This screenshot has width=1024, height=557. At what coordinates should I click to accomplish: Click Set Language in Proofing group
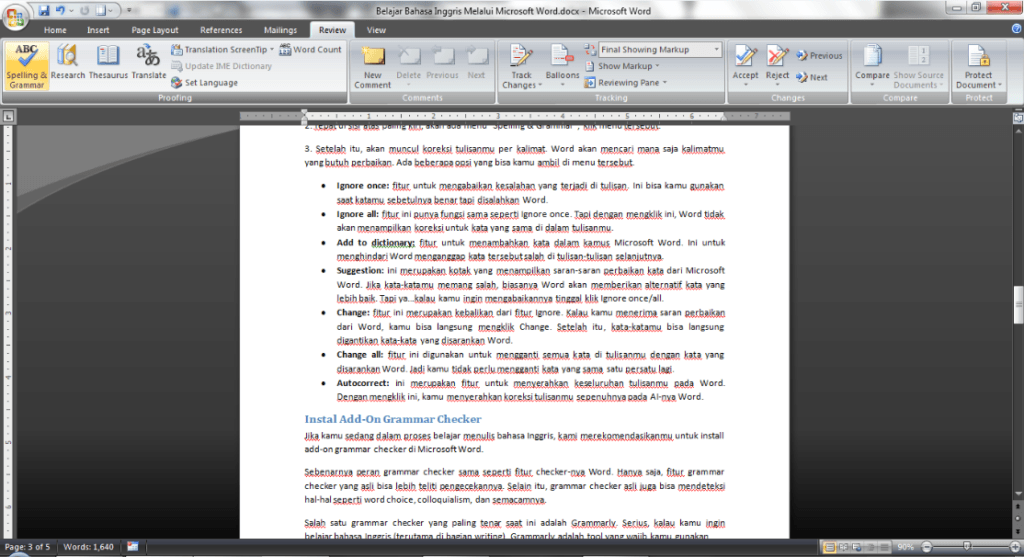(204, 83)
